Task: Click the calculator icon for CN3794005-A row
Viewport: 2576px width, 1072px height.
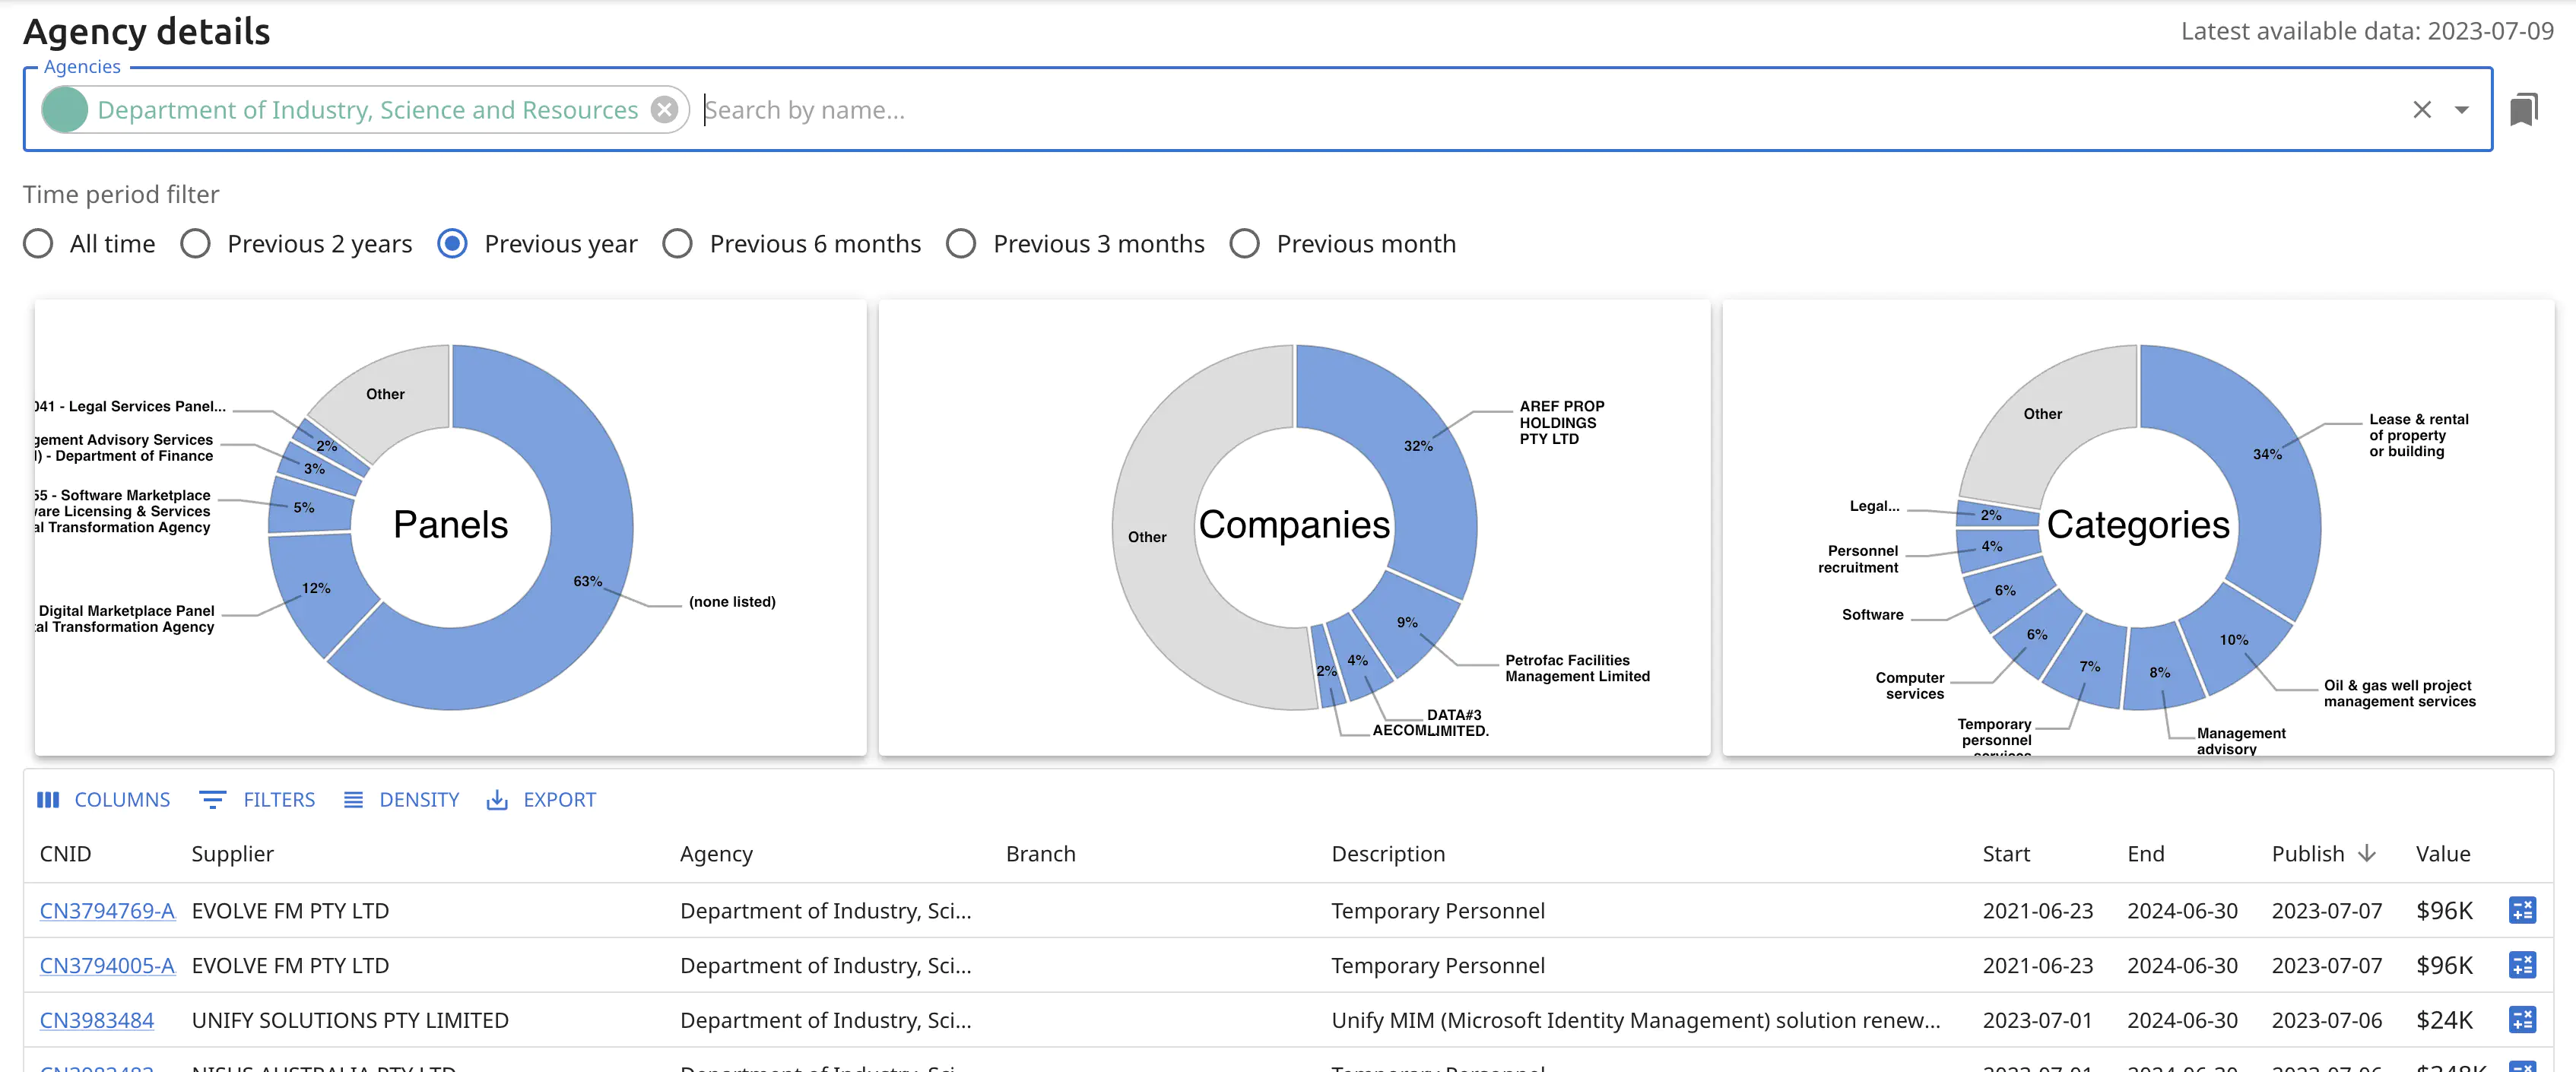Action: point(2521,965)
